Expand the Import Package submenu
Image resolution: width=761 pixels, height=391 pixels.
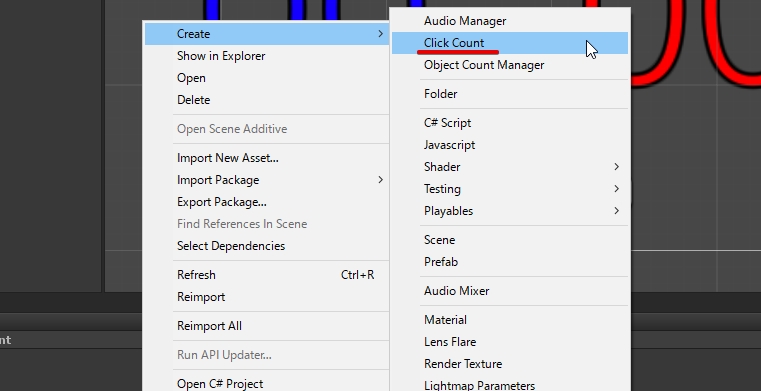(266, 180)
